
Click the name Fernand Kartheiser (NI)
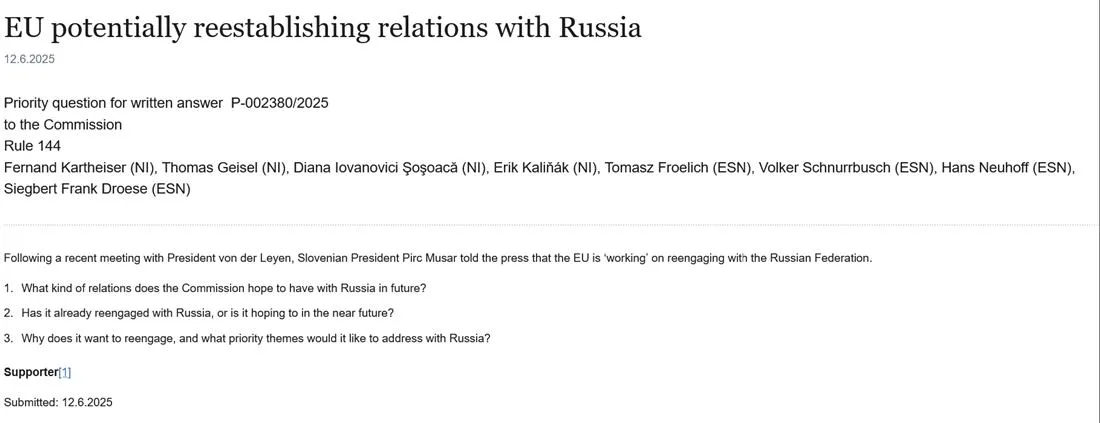pyautogui.click(x=79, y=167)
